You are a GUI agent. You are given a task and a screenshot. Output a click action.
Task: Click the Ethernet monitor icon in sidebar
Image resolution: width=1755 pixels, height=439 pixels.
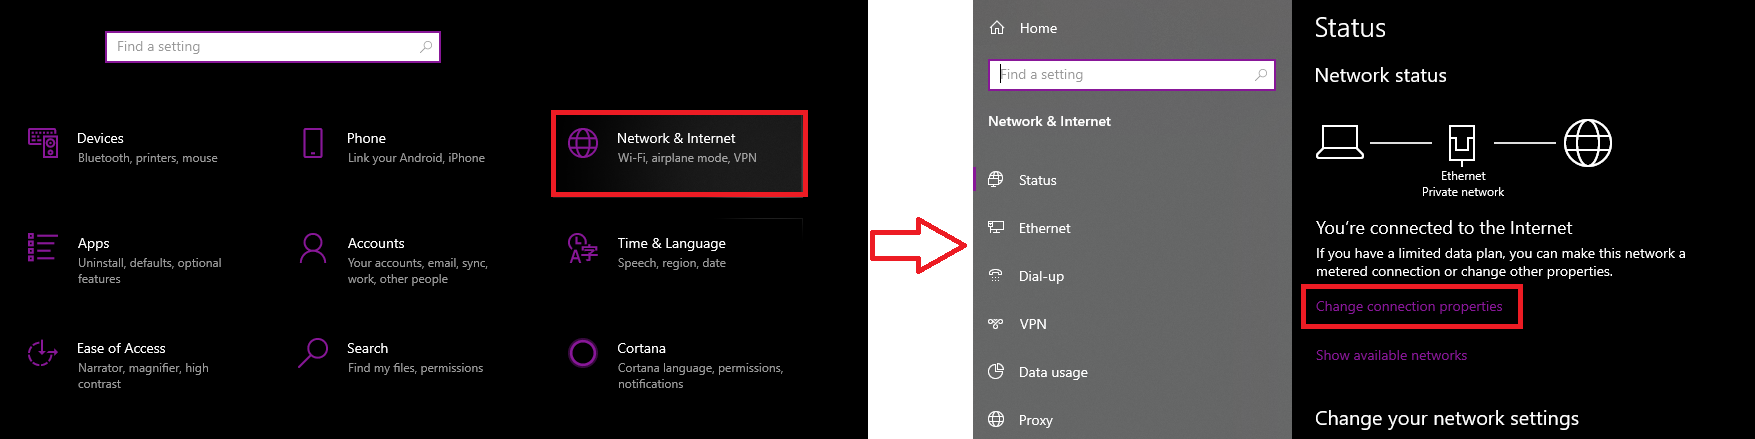click(x=996, y=227)
